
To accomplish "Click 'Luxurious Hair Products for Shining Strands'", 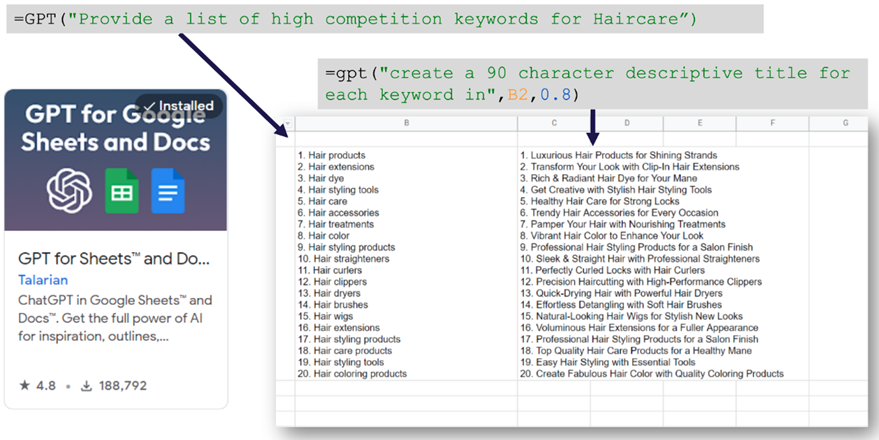I will tap(624, 155).
